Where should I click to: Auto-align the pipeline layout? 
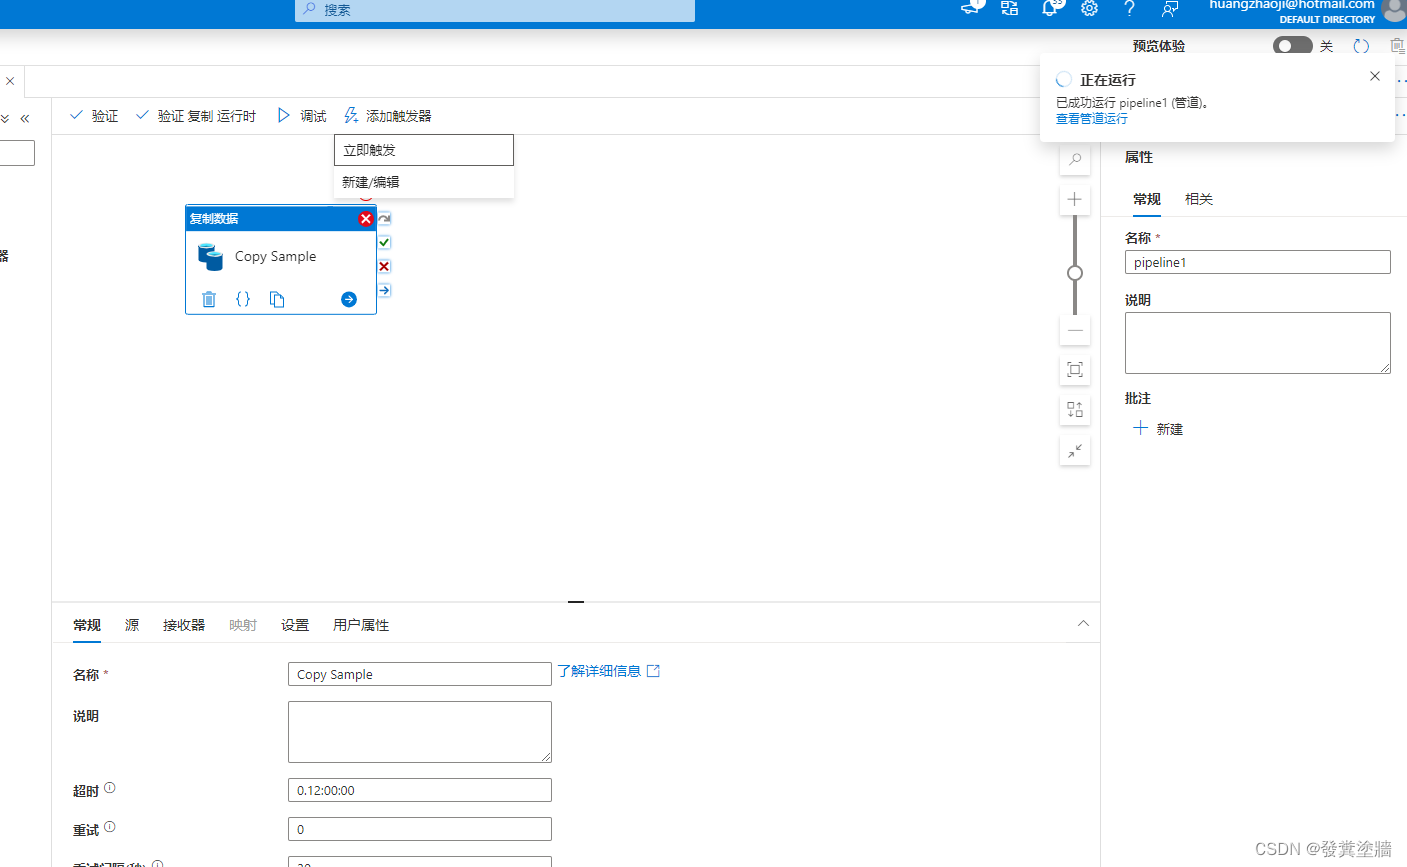[1075, 410]
